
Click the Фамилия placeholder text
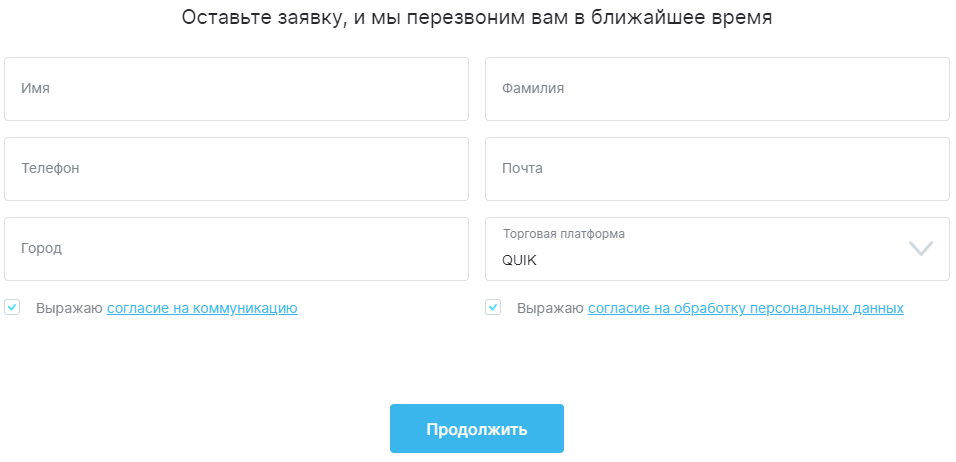tap(533, 89)
